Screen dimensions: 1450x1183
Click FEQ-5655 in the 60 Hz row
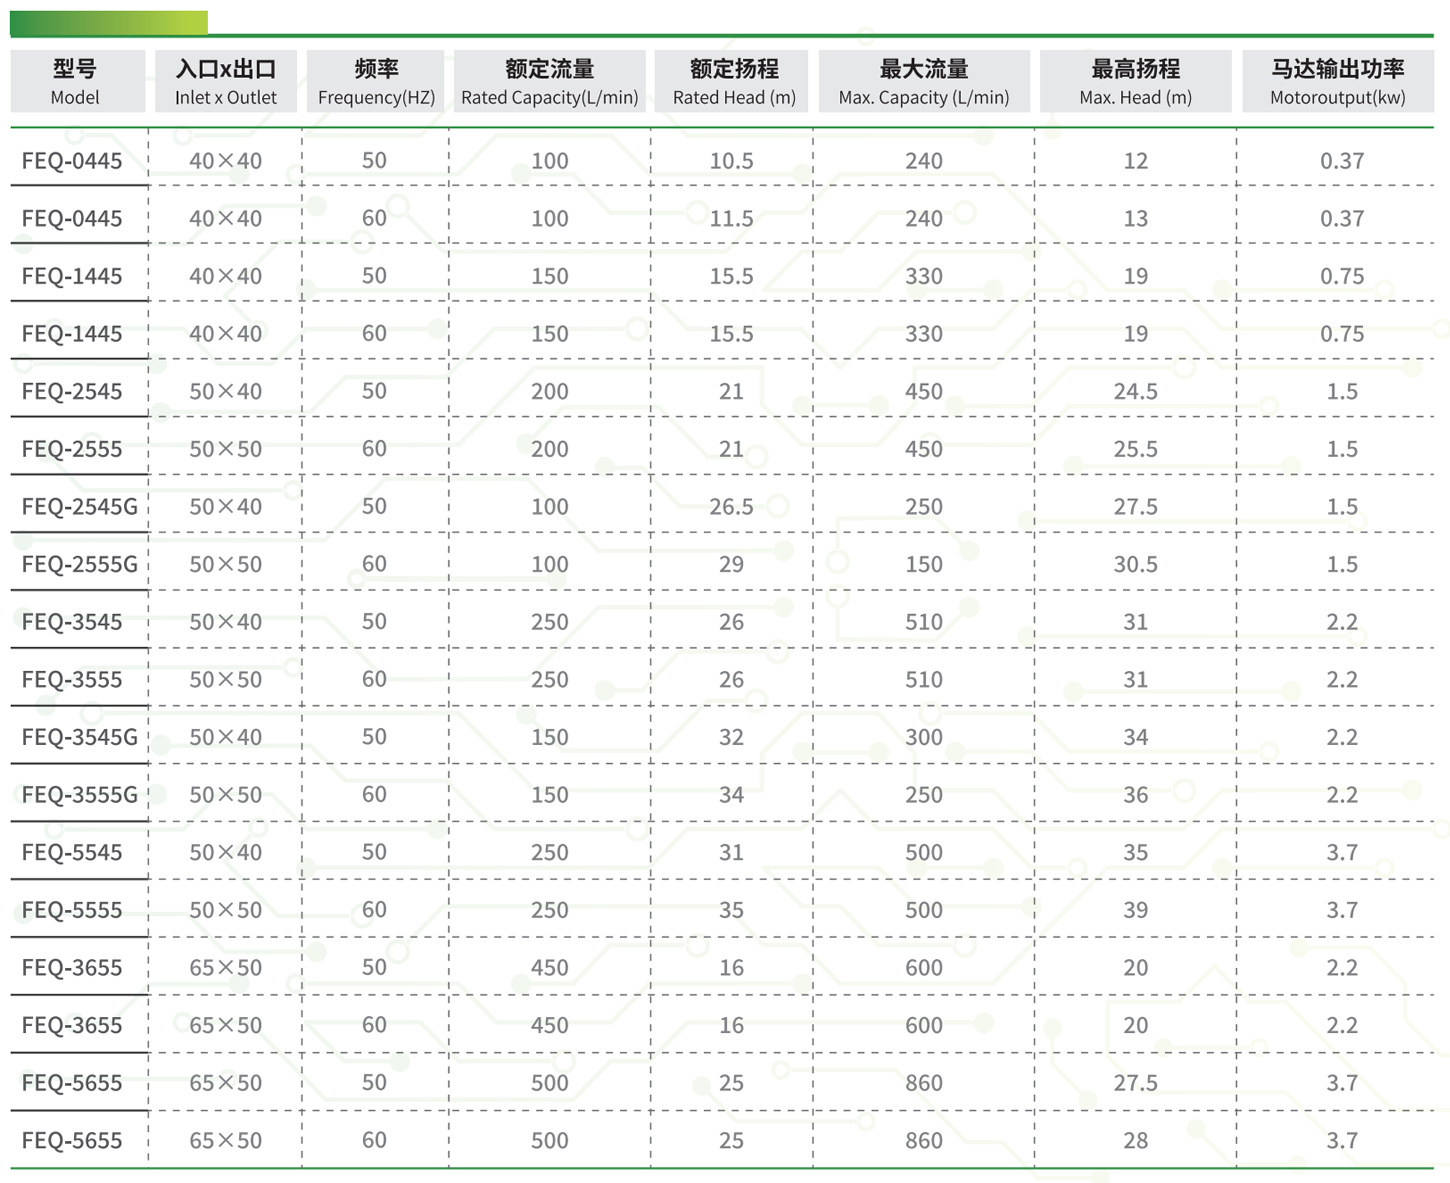tap(72, 1141)
